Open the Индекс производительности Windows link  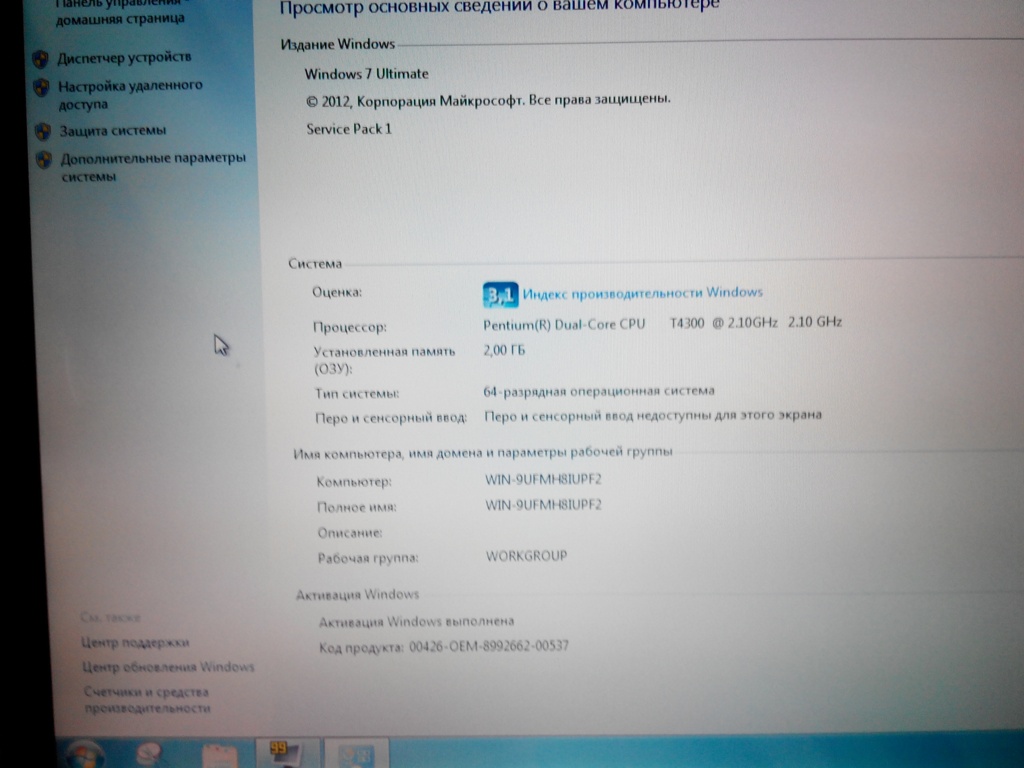coord(642,293)
